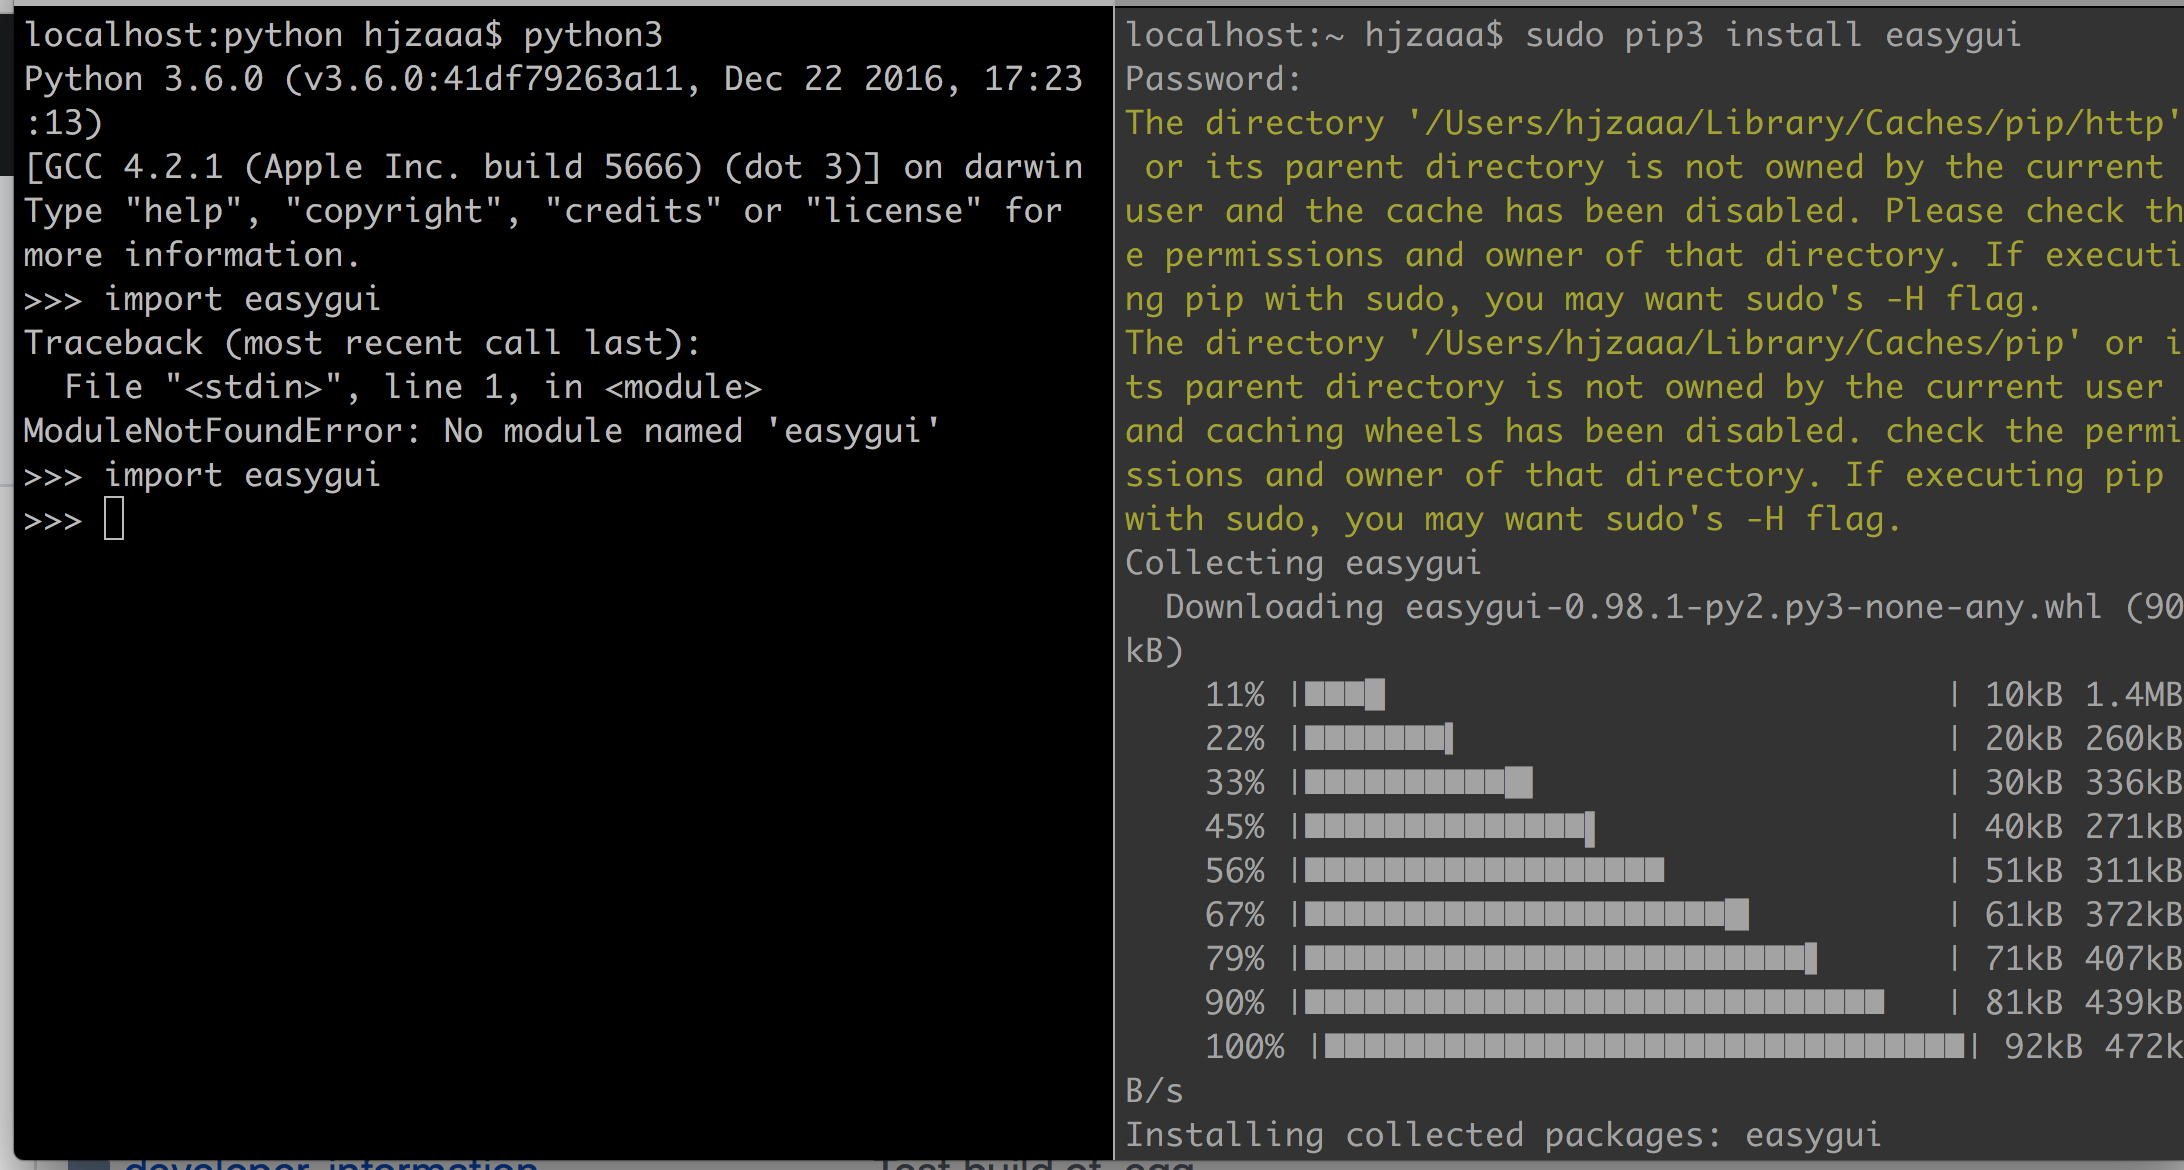Click the 11% download progress bar
This screenshot has height=1170, width=2184.
click(1344, 694)
